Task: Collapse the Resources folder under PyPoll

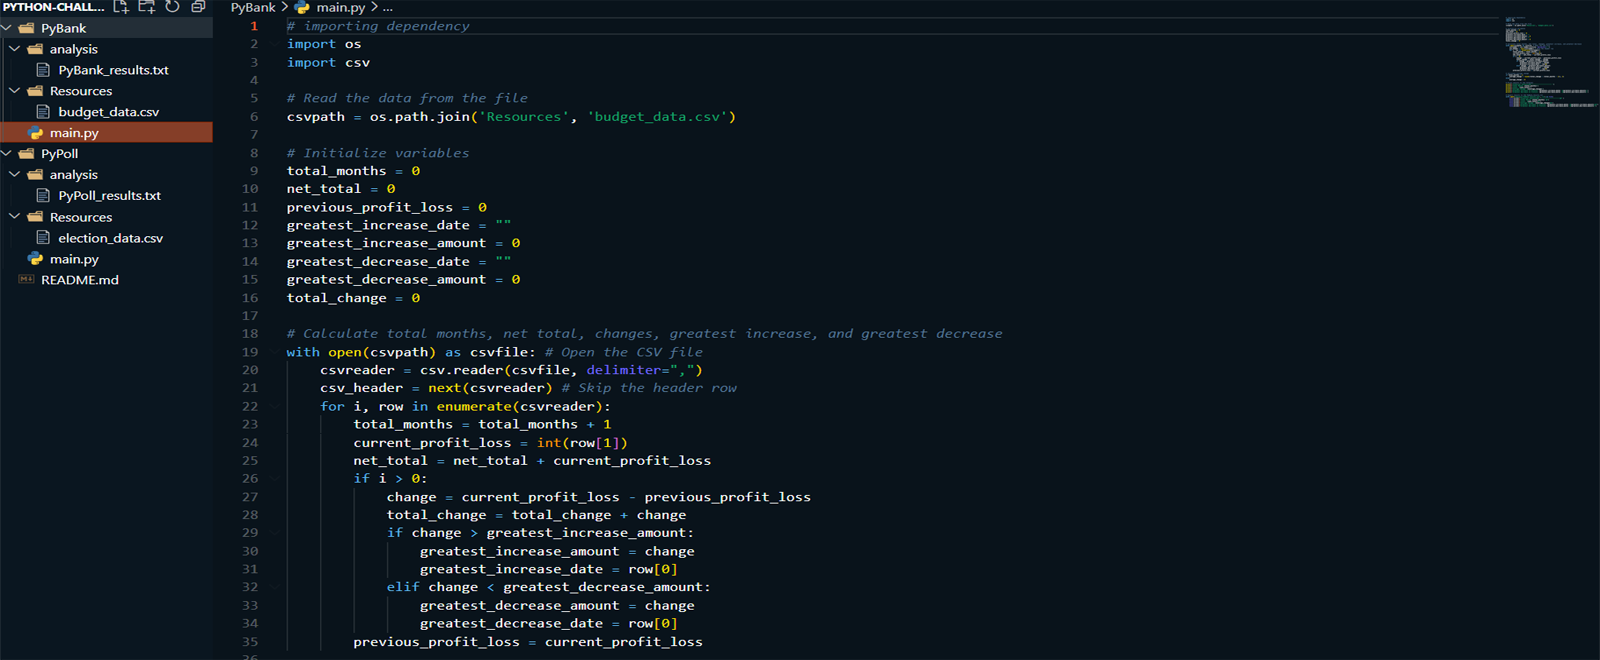Action: point(15,217)
